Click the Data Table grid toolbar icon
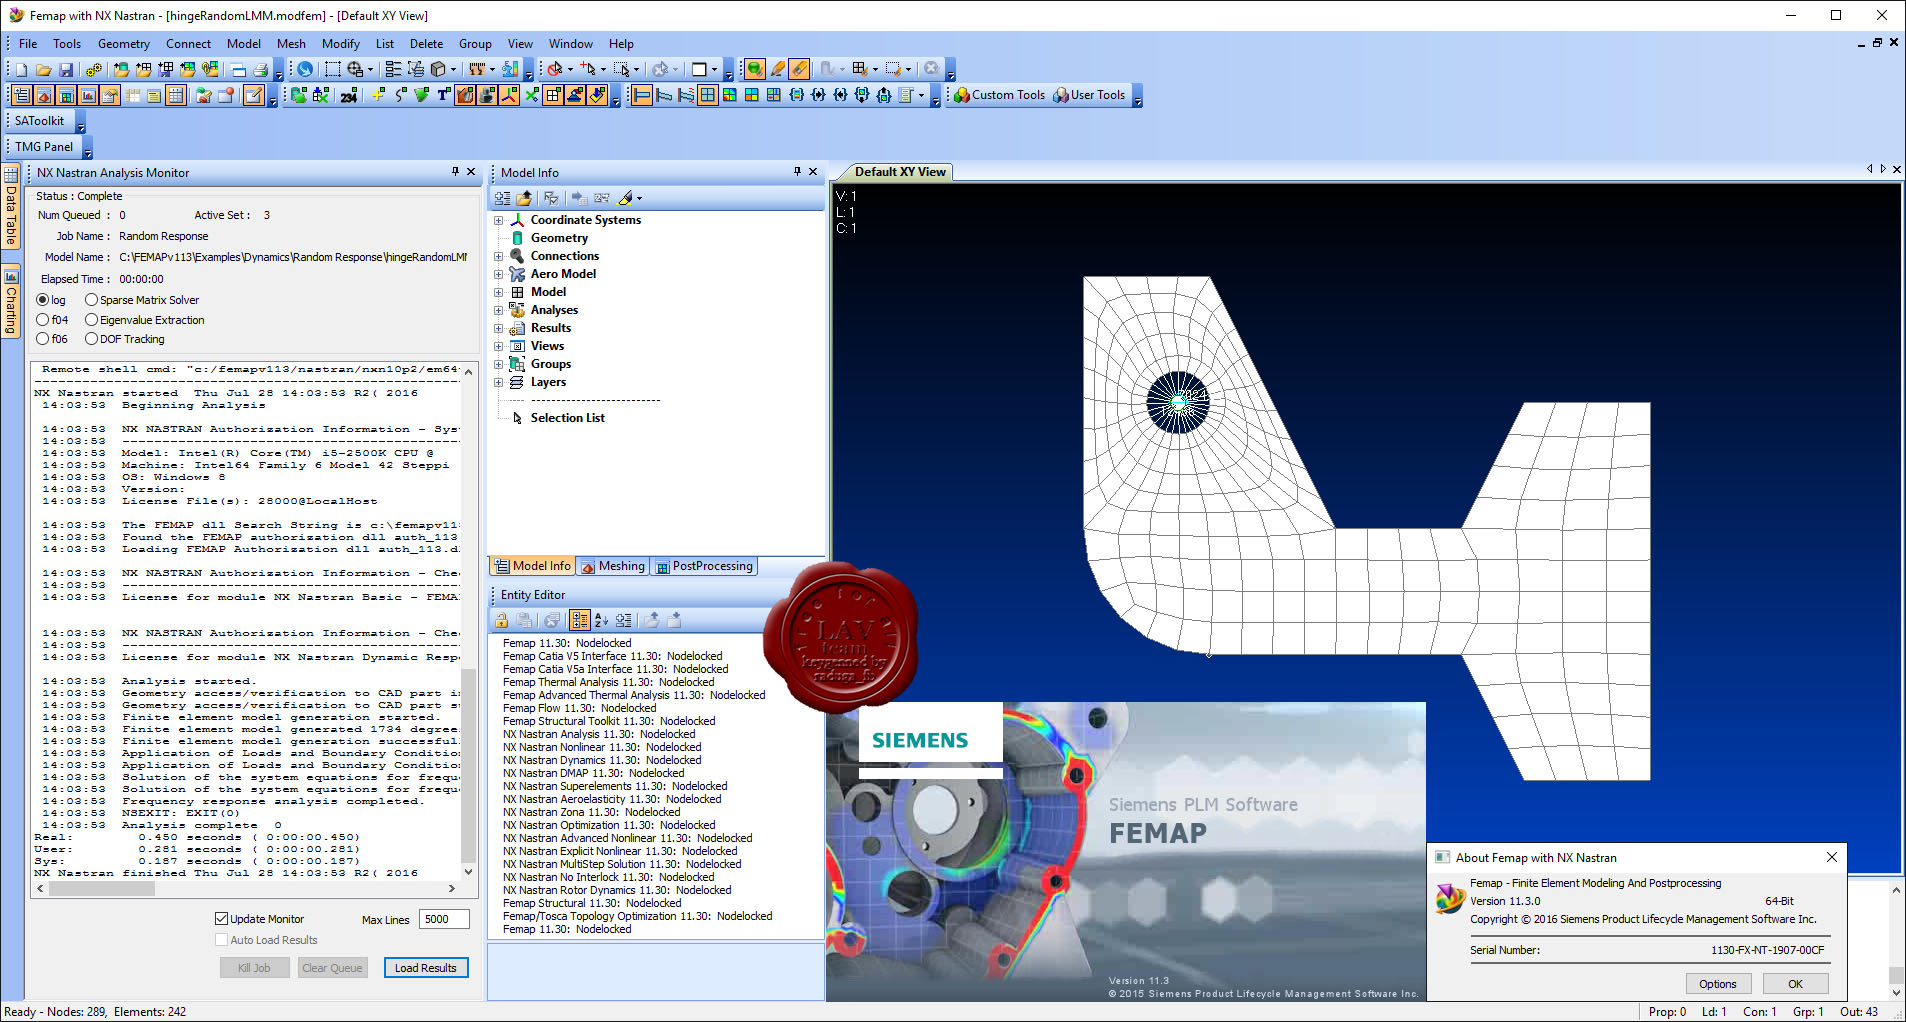Image resolution: width=1906 pixels, height=1022 pixels. tap(176, 95)
